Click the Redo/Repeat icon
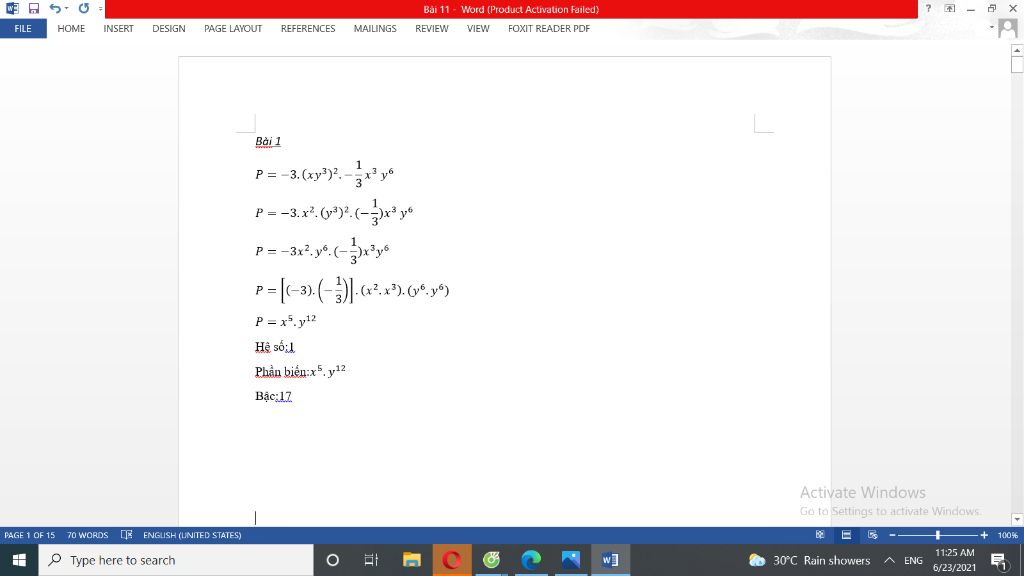 click(x=84, y=8)
